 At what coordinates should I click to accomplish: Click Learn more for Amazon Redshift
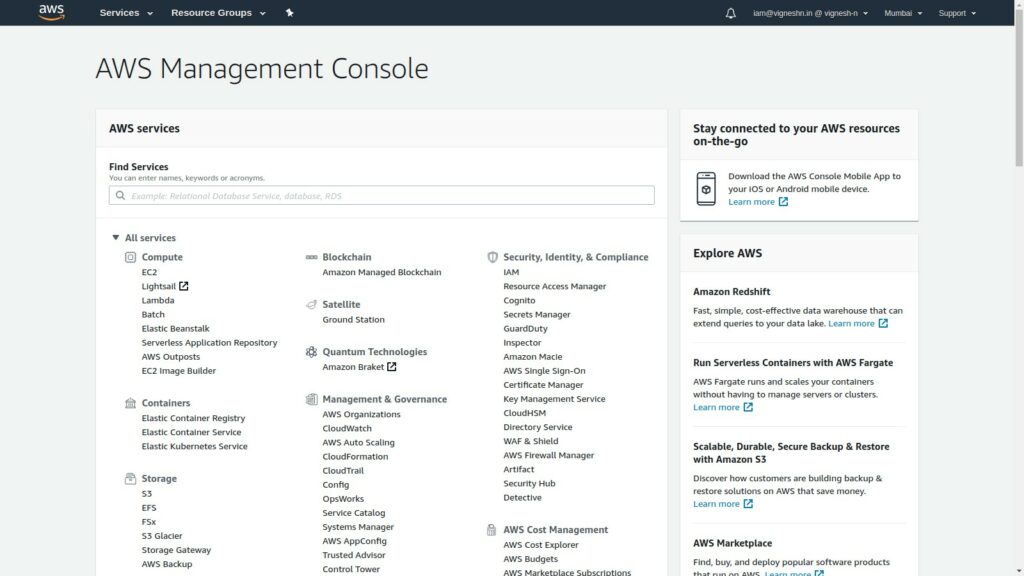pyautogui.click(x=851, y=323)
